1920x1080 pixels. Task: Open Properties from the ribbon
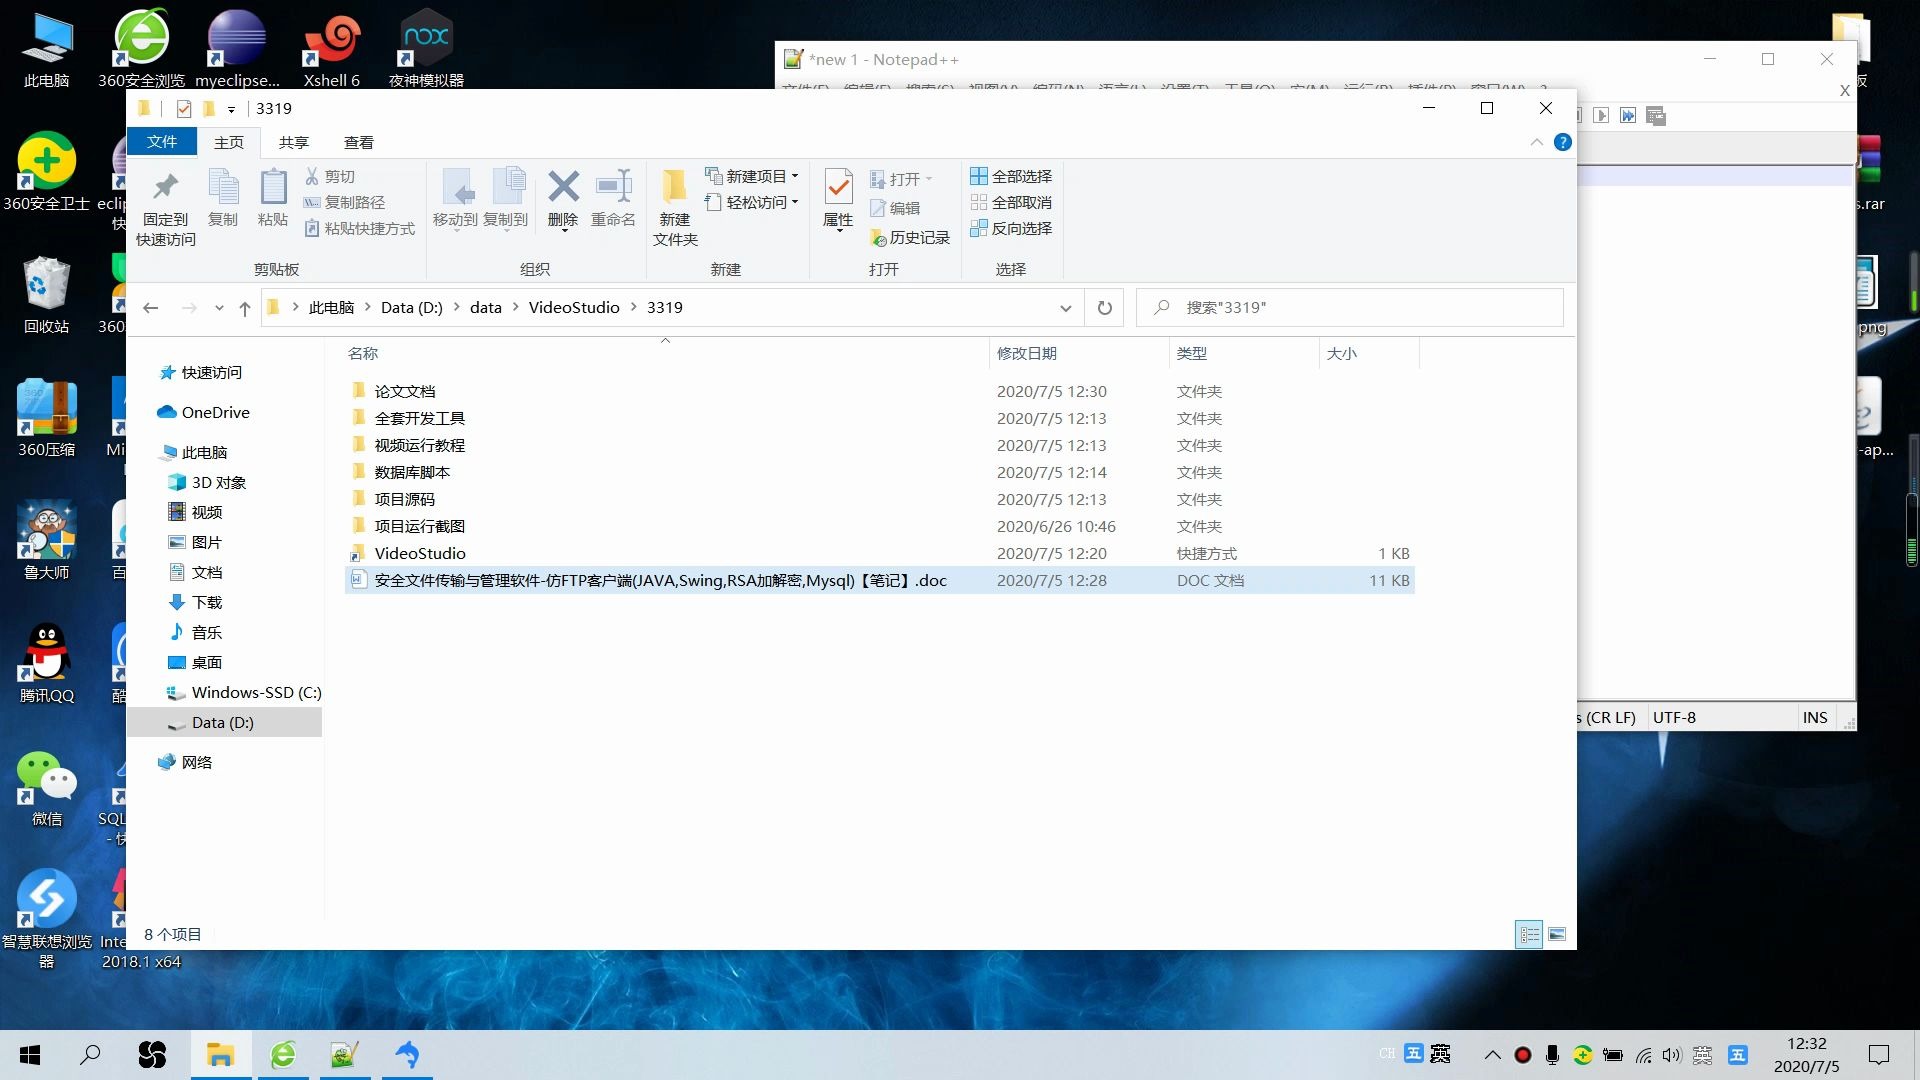[x=838, y=187]
